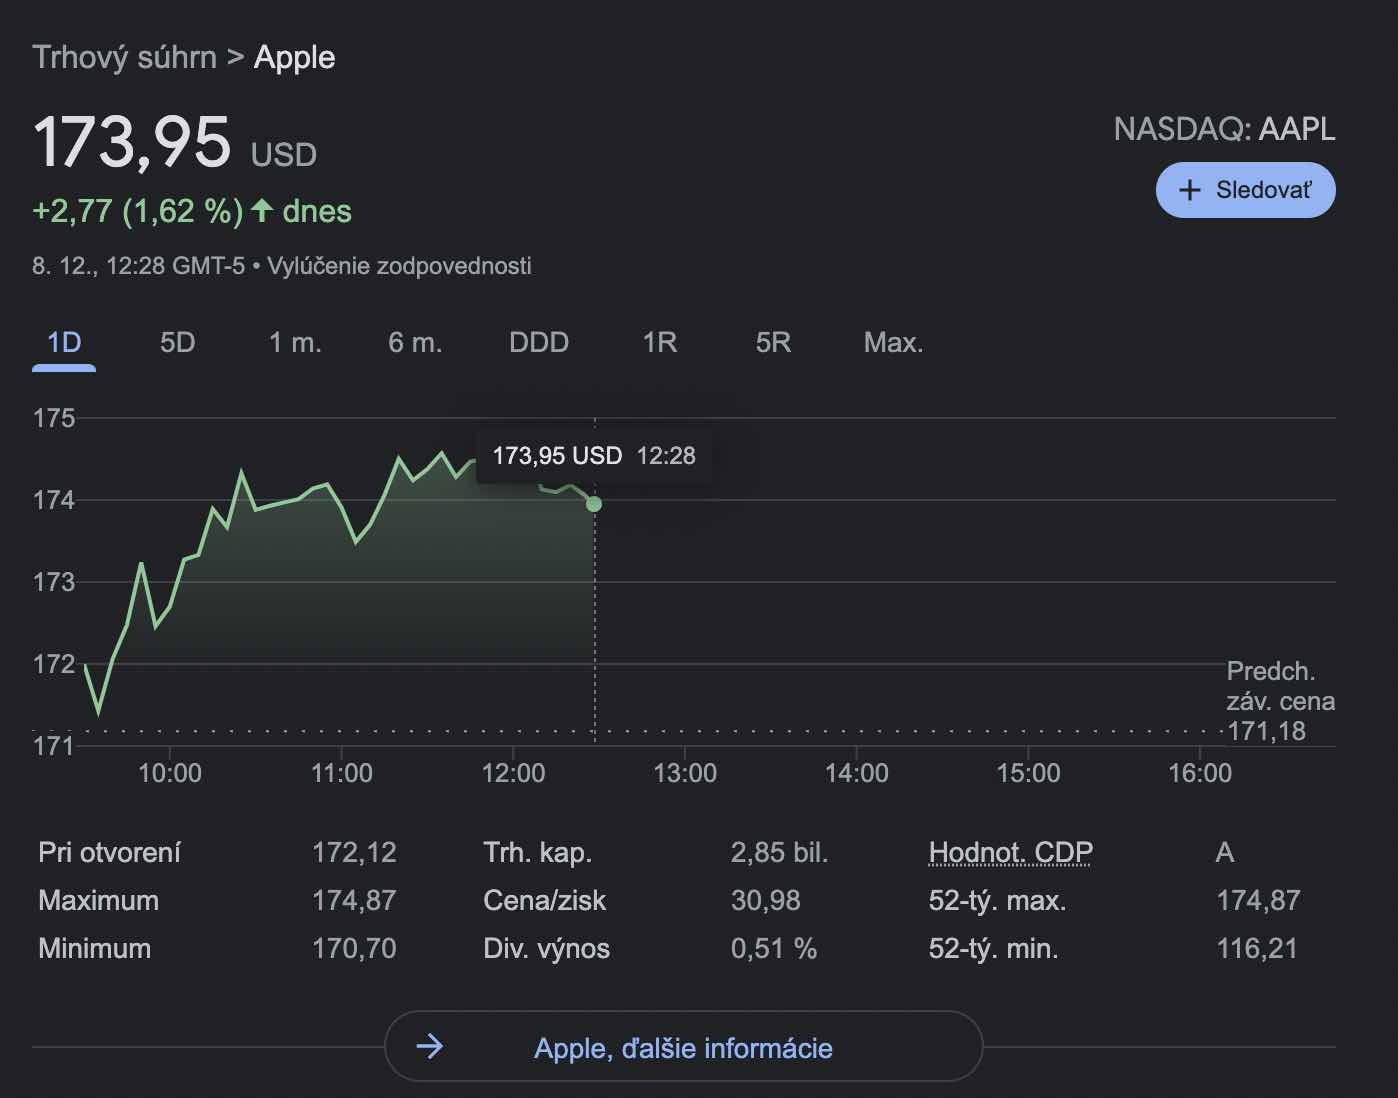The width and height of the screenshot is (1398, 1098).
Task: Click the 14:00 position on chart time axis
Action: point(856,773)
